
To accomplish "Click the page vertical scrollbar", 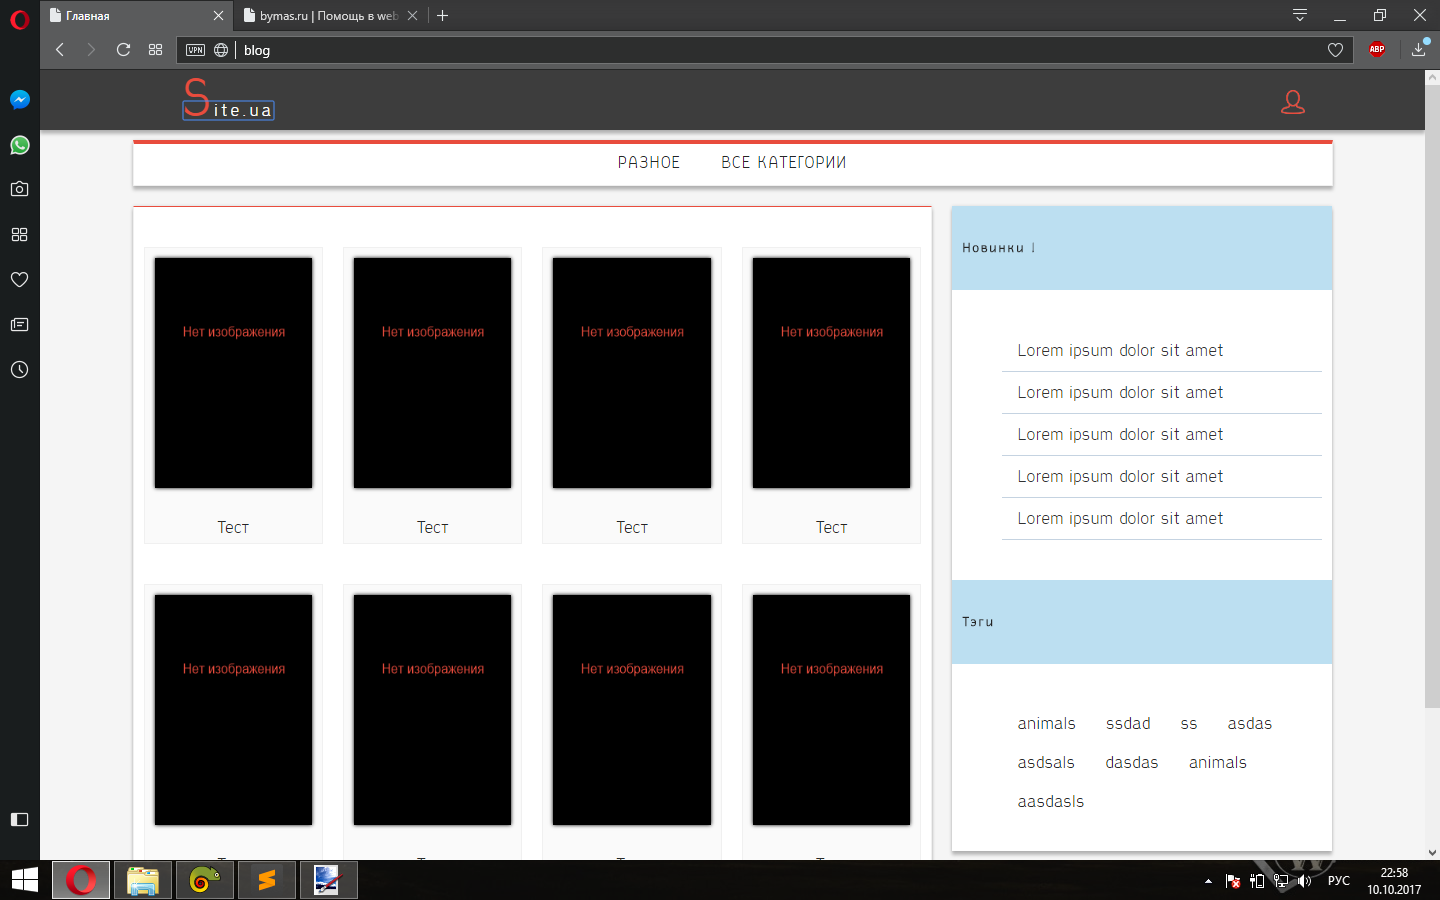I will 1432,400.
